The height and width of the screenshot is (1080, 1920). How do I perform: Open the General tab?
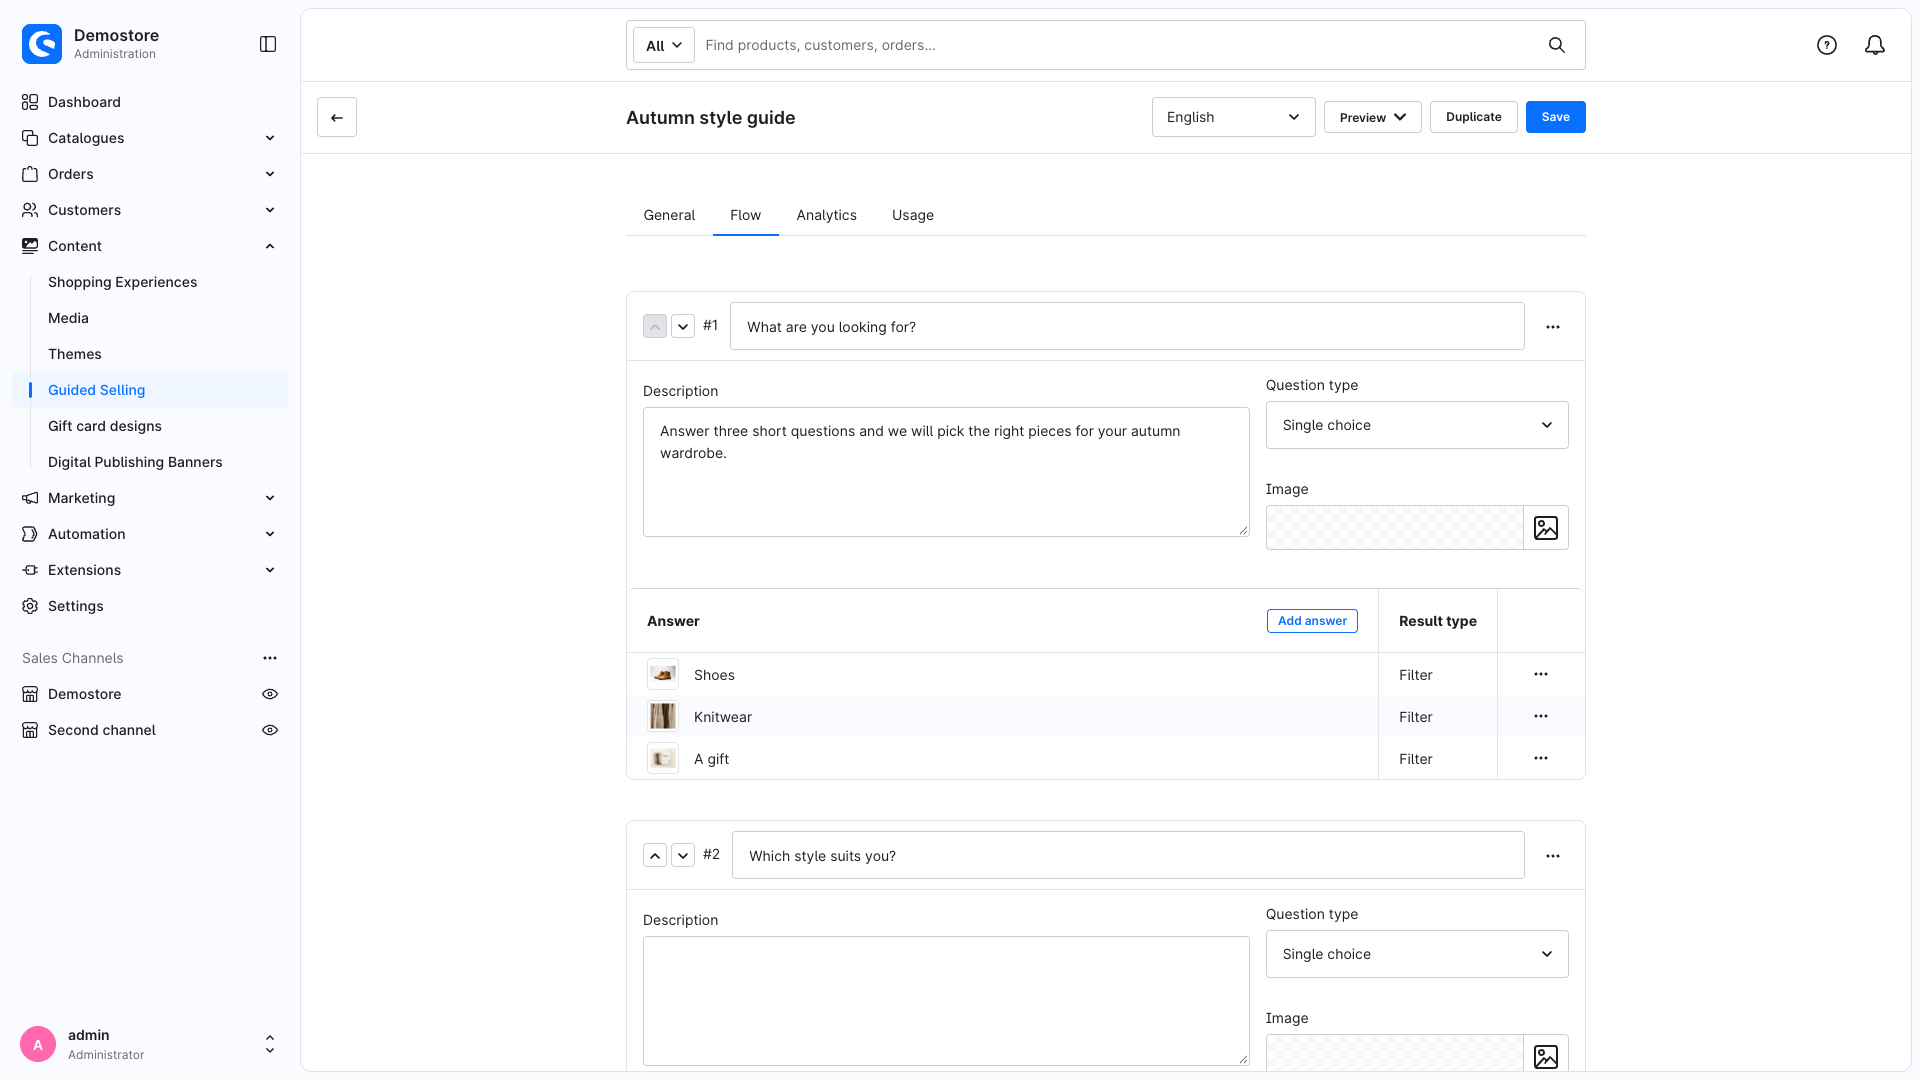[669, 215]
